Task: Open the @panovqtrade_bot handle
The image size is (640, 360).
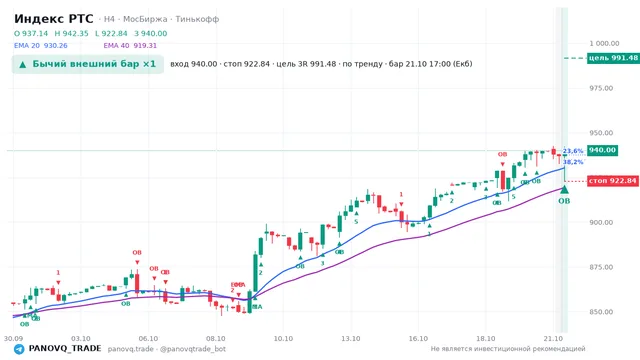Action: coord(193,349)
